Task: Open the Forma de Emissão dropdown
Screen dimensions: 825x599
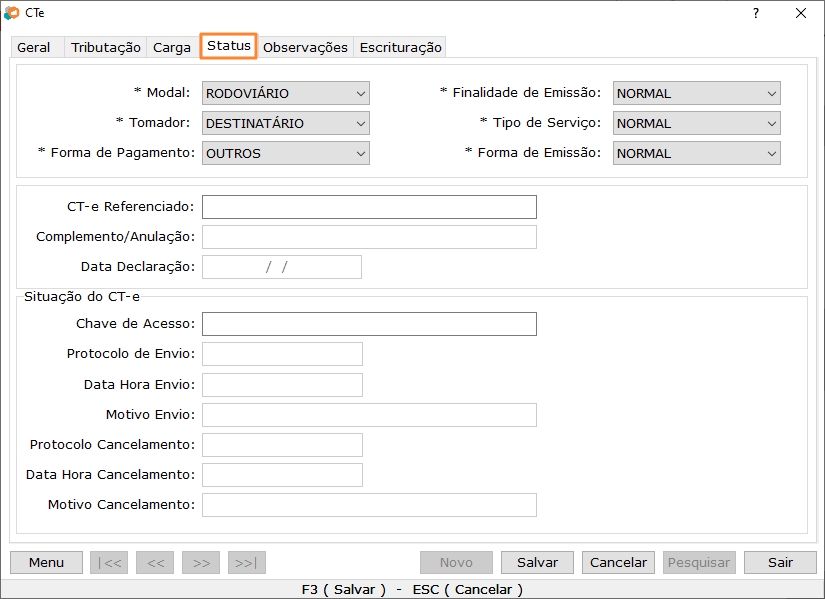Action: click(x=696, y=153)
